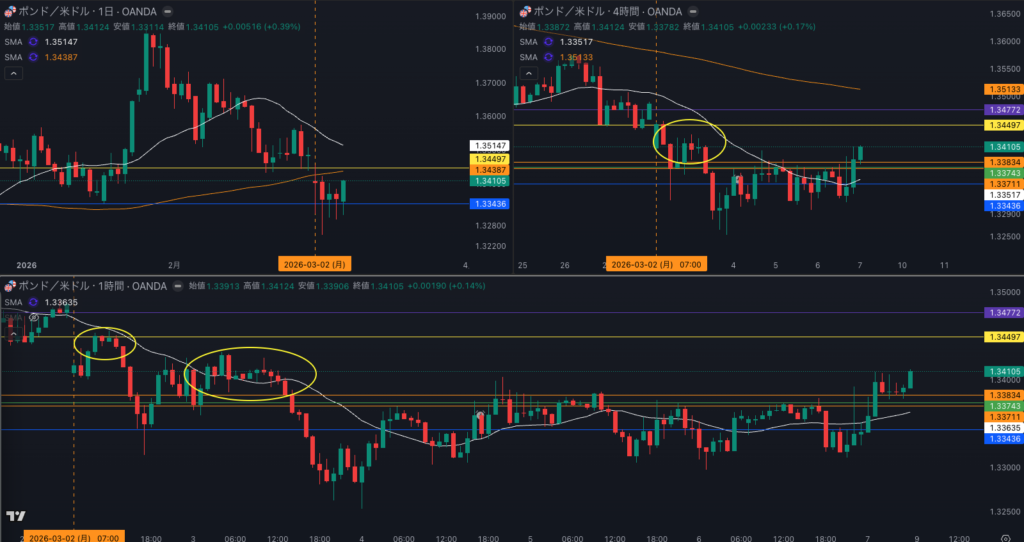Click the 1.35147 SMA indicator icon on daily chart

[32, 42]
